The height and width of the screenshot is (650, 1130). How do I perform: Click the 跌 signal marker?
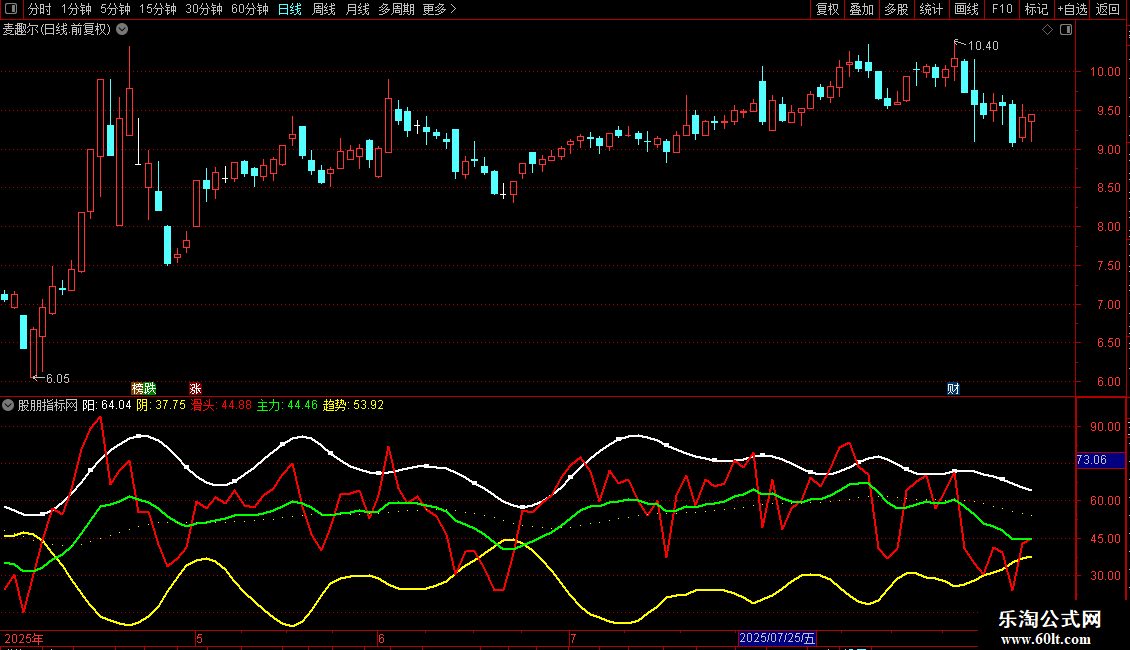(150, 389)
